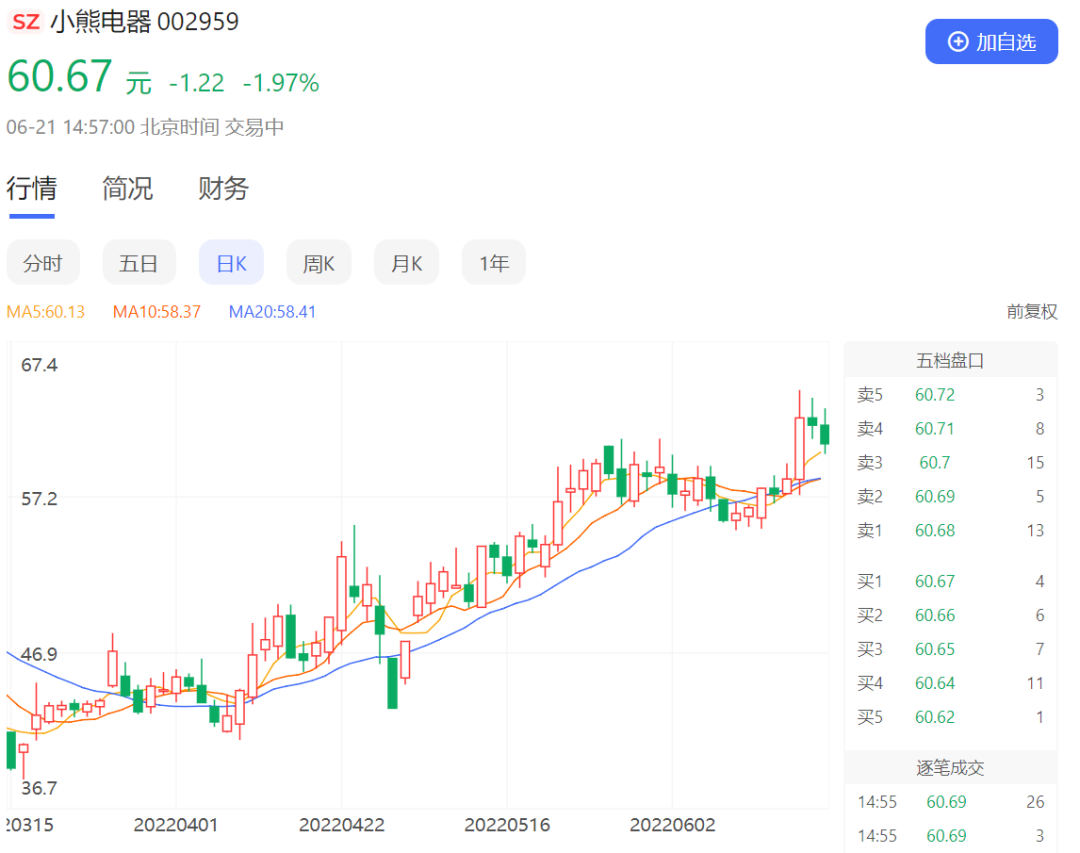Select the 五日 chart view
This screenshot has height=853, width=1080.
(x=138, y=263)
